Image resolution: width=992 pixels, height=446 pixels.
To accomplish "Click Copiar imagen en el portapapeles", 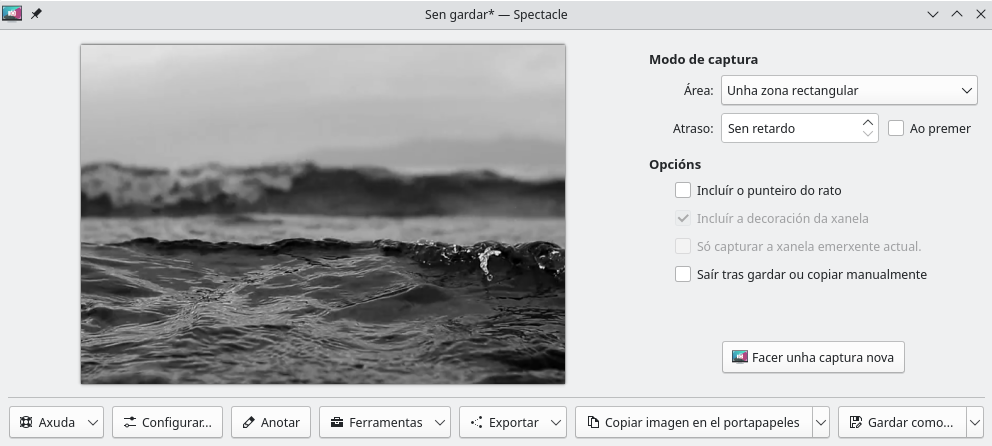I will point(693,422).
